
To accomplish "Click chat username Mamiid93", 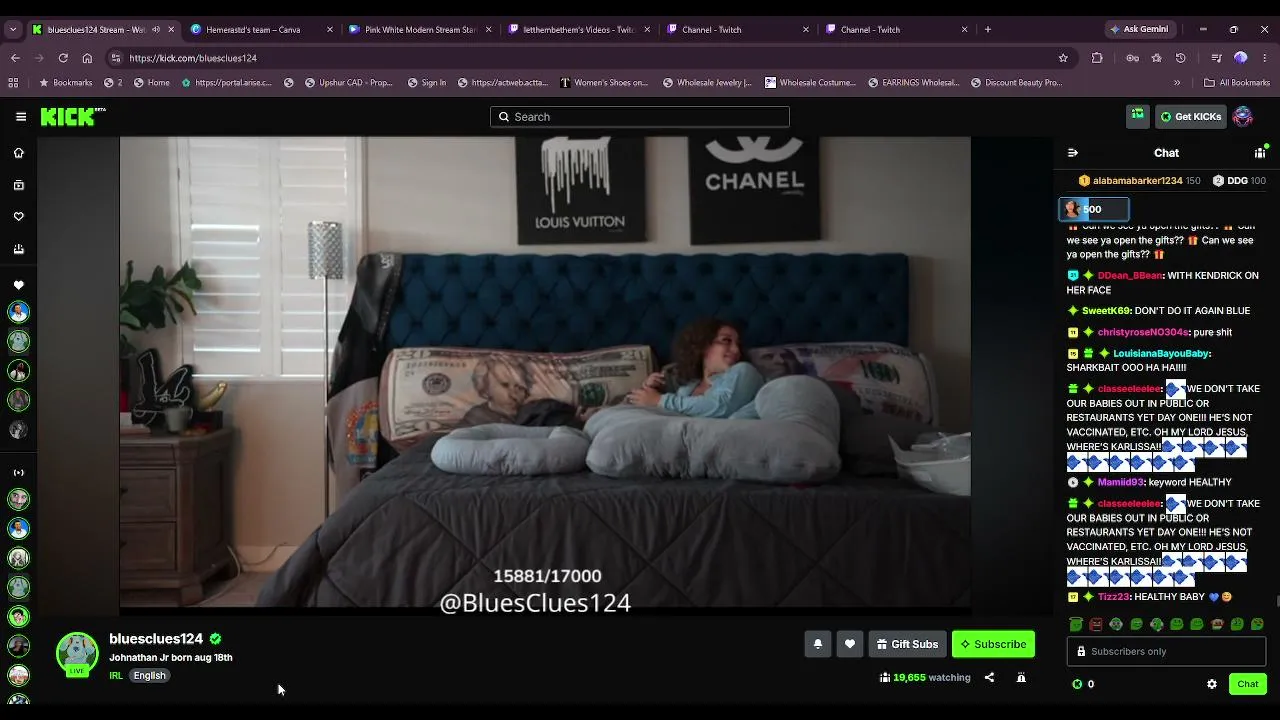I will (1120, 482).
